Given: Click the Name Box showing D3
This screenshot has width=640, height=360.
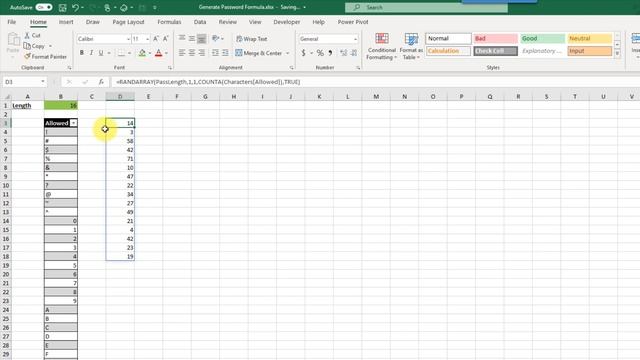Looking at the screenshot, I should [x=24, y=82].
